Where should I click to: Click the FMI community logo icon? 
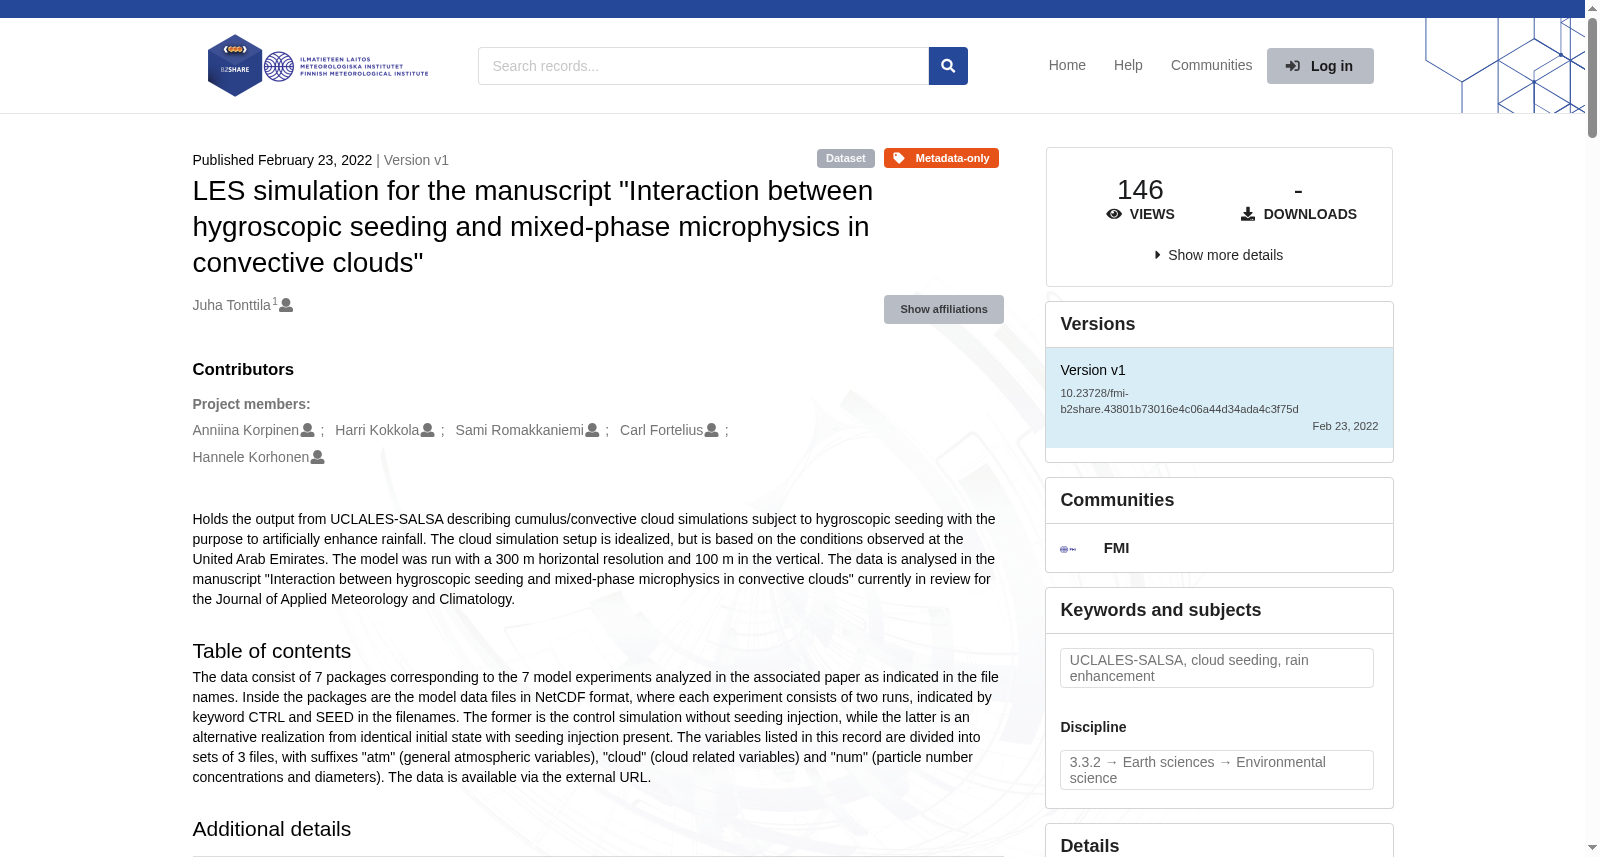tap(1068, 549)
